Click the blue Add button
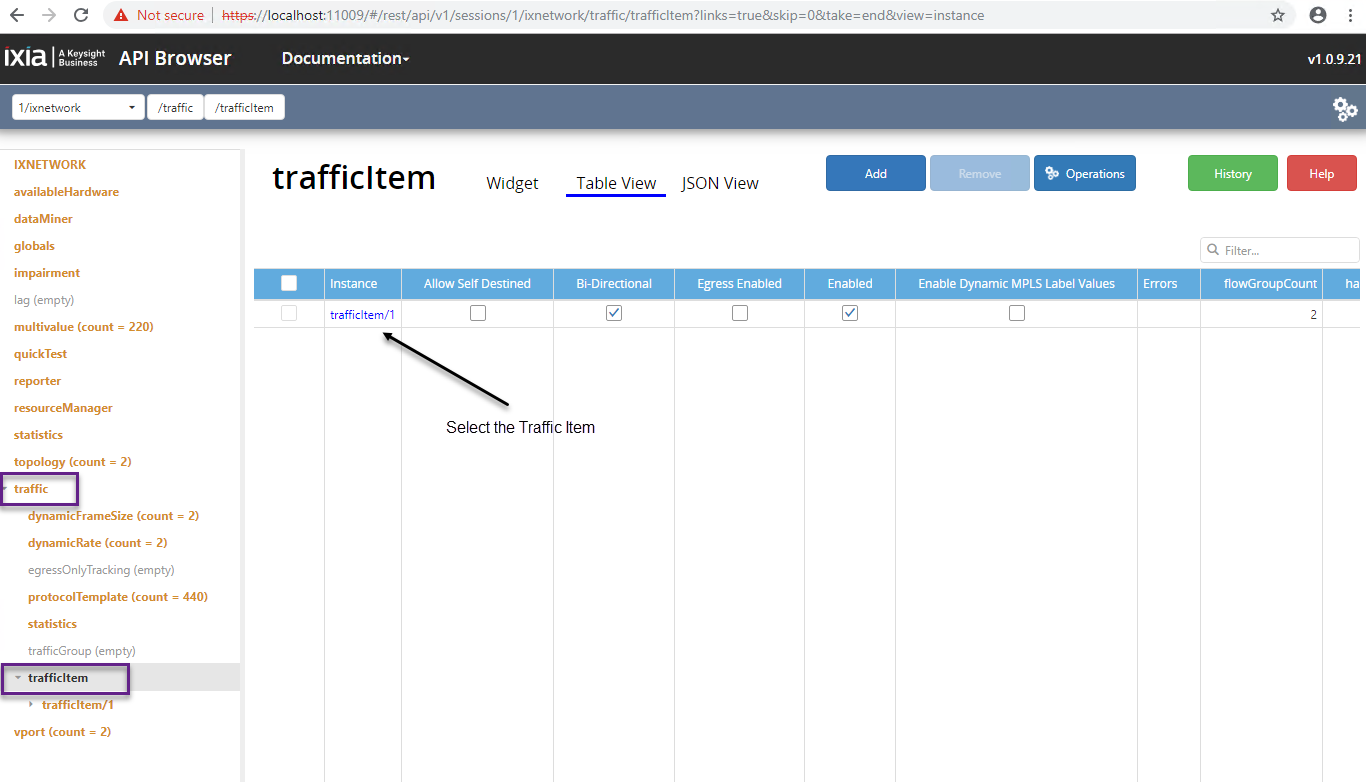Image resolution: width=1366 pixels, height=782 pixels. [x=875, y=173]
